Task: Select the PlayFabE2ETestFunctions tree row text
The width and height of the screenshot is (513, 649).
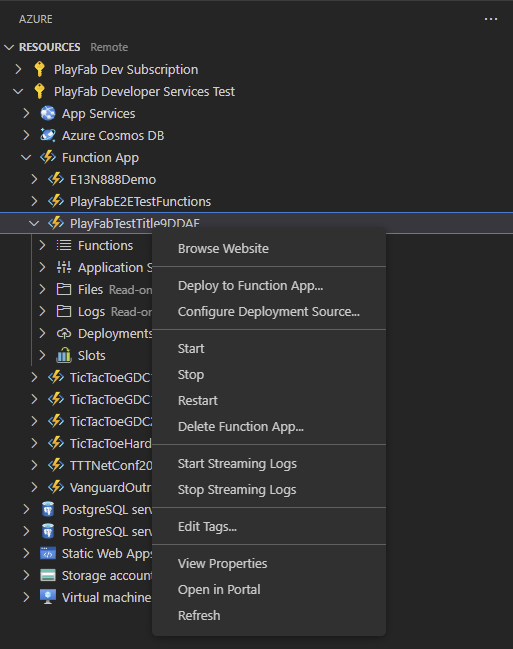Action: click(x=140, y=202)
